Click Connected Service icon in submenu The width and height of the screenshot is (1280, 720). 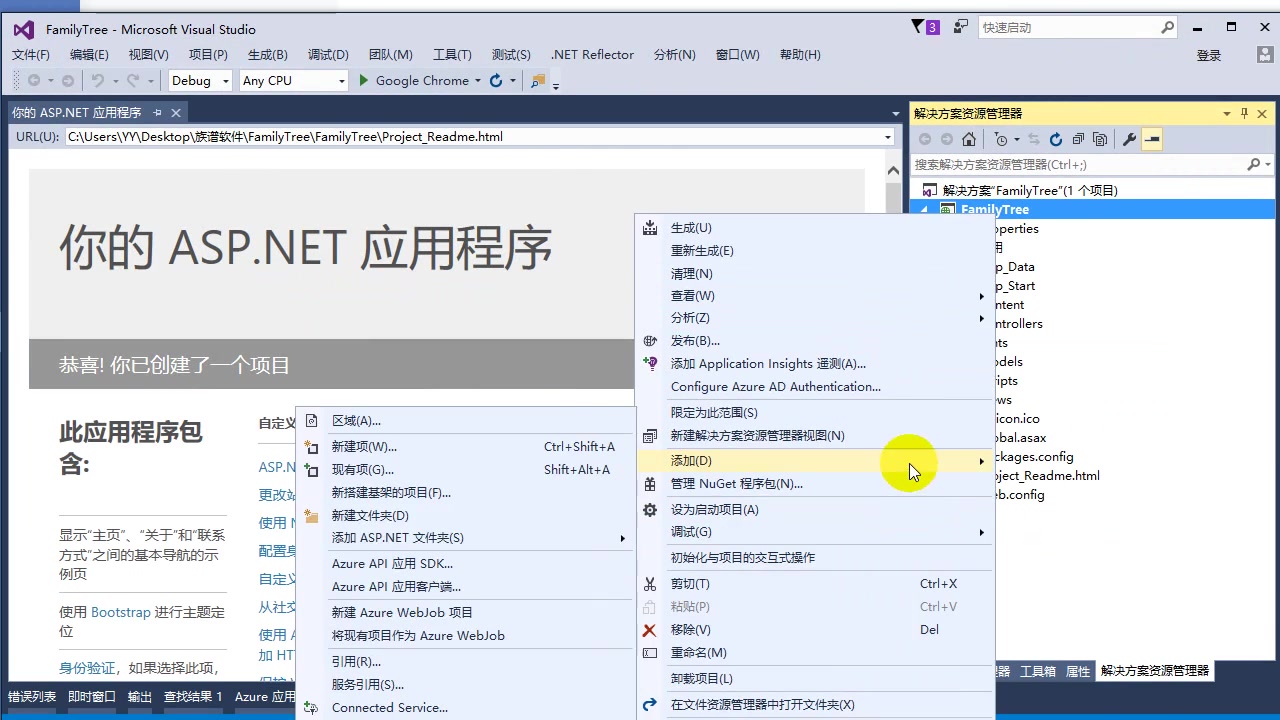[311, 708]
